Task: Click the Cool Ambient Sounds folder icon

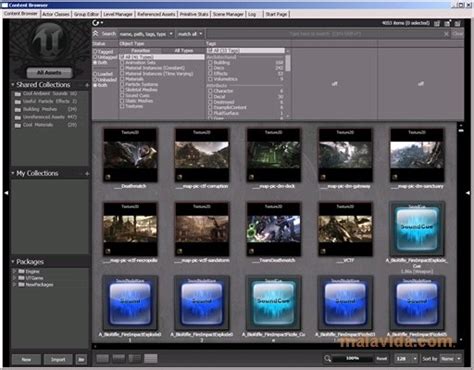Action: 18,94
